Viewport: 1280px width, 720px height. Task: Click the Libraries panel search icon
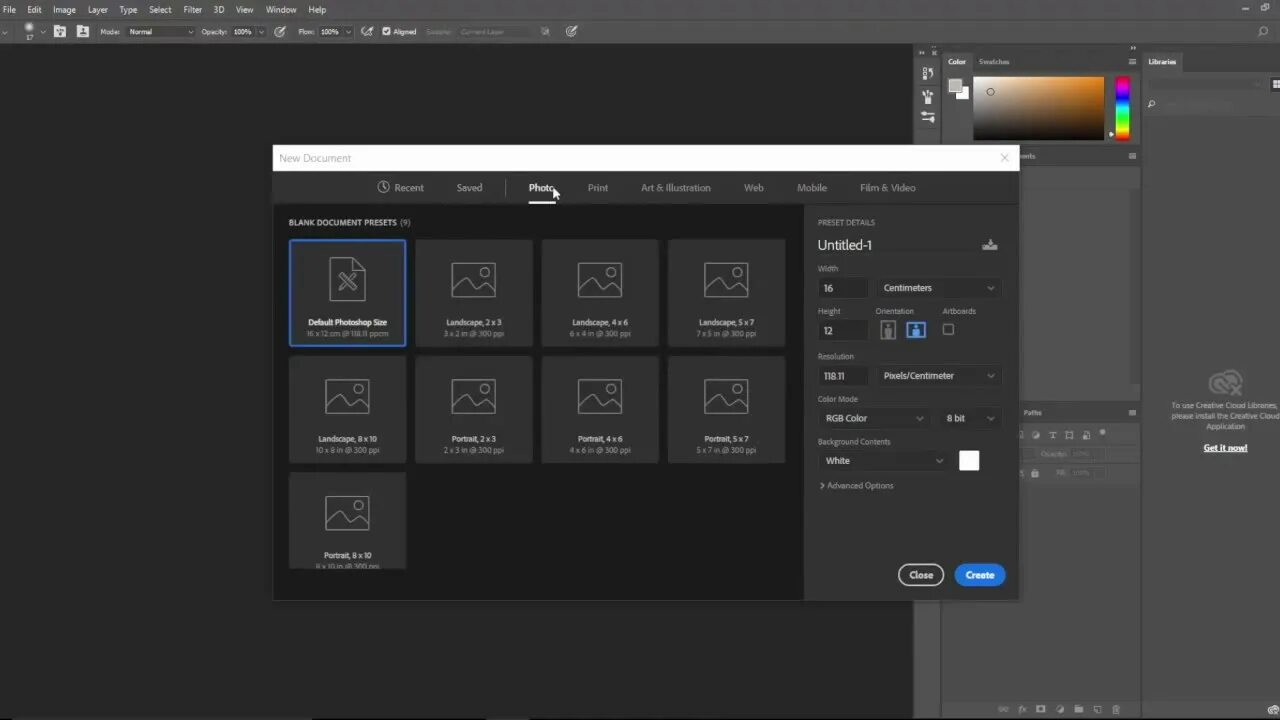click(x=1151, y=104)
